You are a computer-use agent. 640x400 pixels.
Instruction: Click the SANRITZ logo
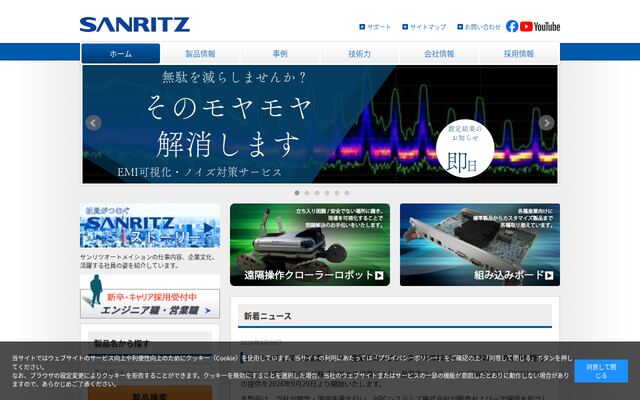(x=135, y=24)
